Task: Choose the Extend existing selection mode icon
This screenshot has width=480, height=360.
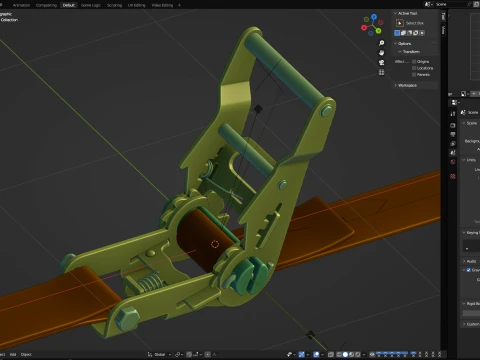Action: point(403,33)
